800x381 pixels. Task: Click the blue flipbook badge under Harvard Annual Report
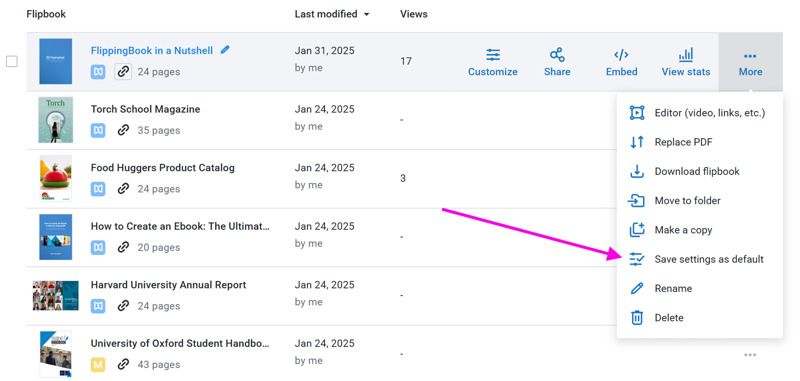click(98, 306)
